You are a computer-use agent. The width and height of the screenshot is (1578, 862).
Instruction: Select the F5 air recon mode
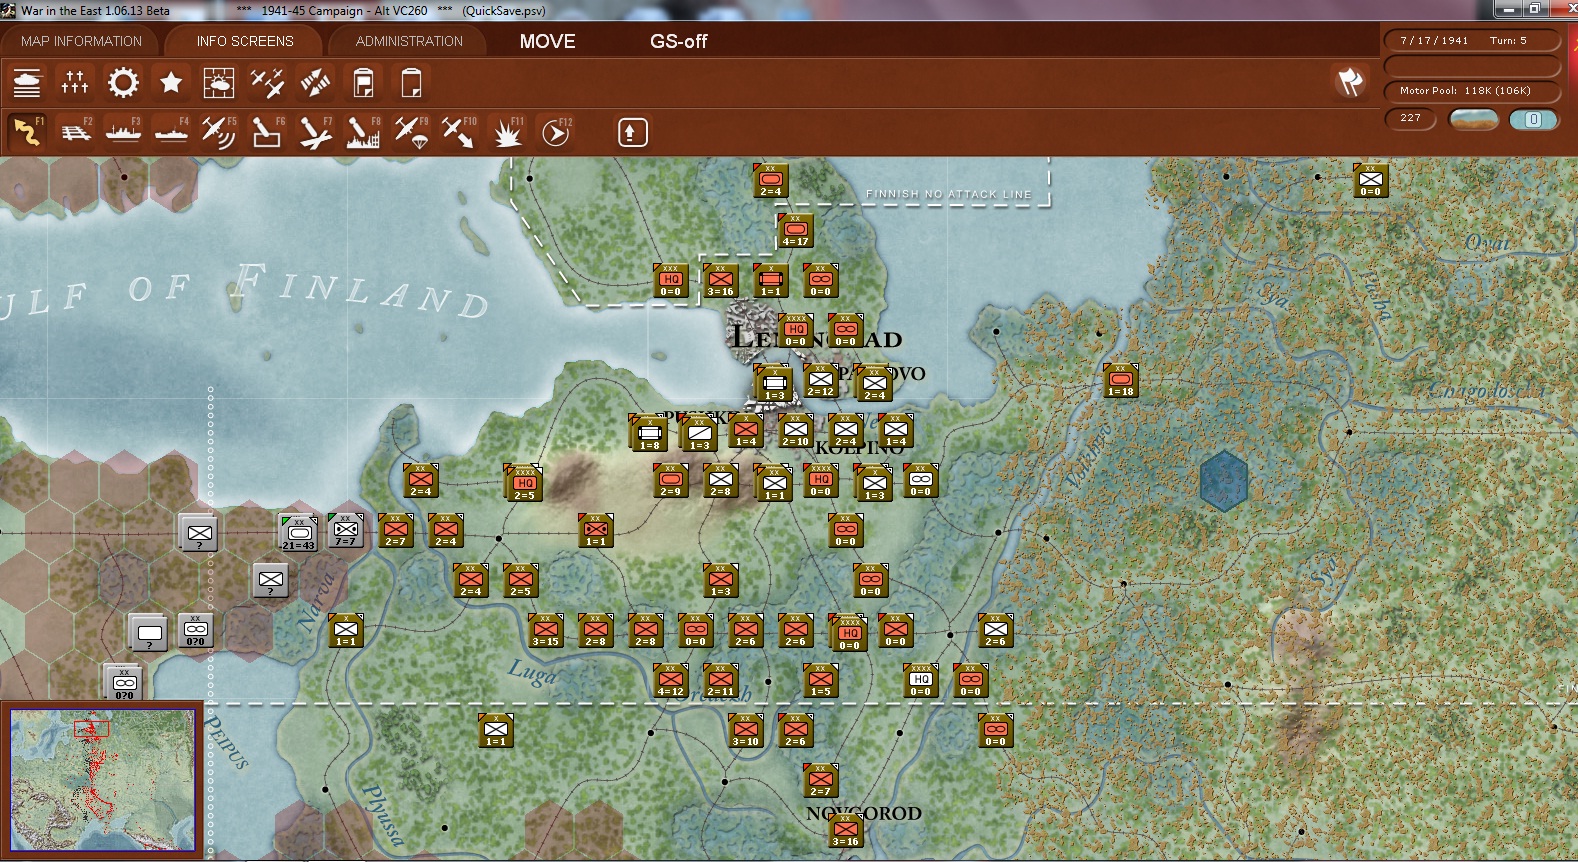click(x=219, y=132)
